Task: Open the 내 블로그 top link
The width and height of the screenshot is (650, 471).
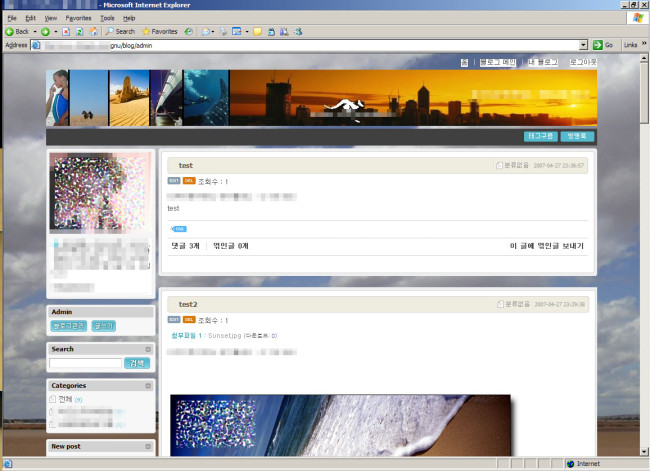Action: [x=542, y=62]
